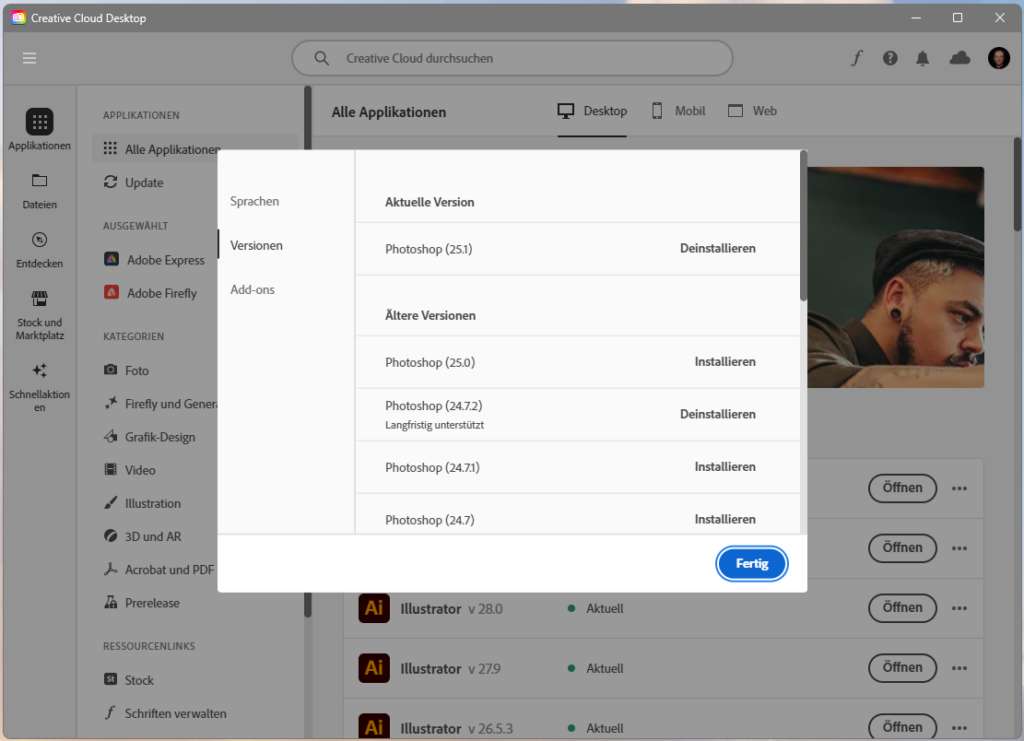Click the cloud sync status icon
The height and width of the screenshot is (741, 1024).
960,58
